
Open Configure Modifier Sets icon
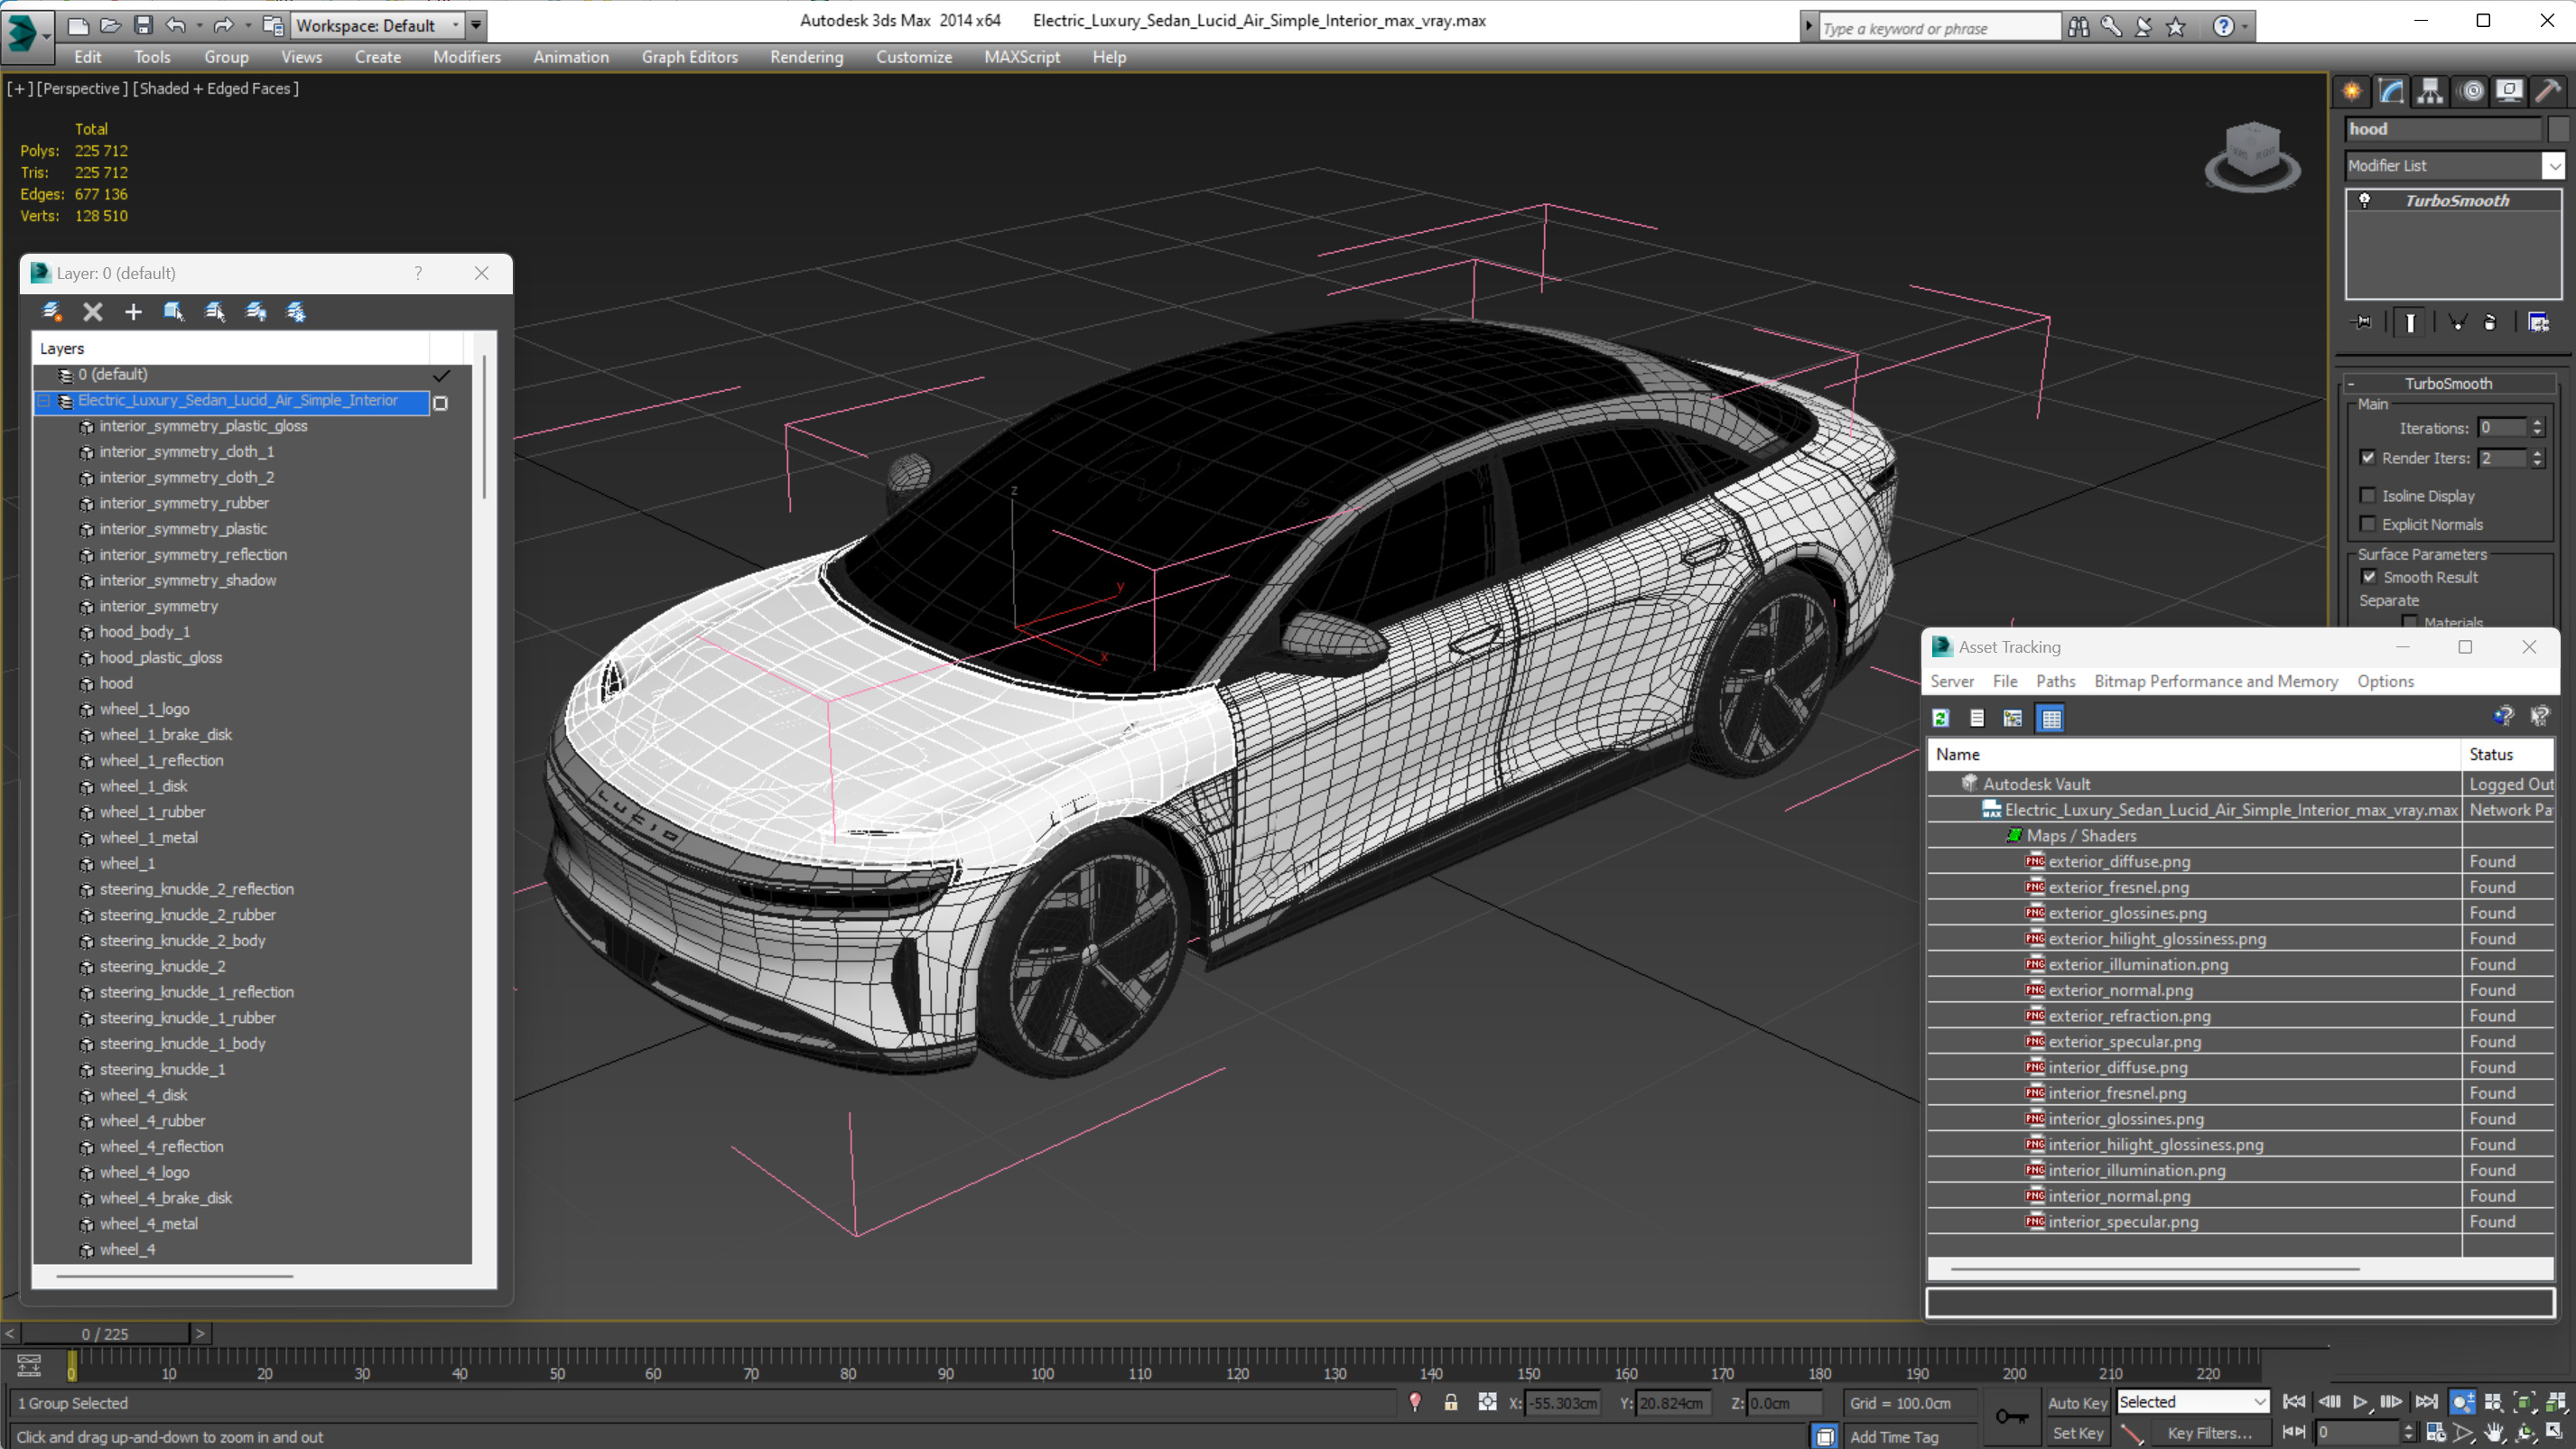(2538, 322)
